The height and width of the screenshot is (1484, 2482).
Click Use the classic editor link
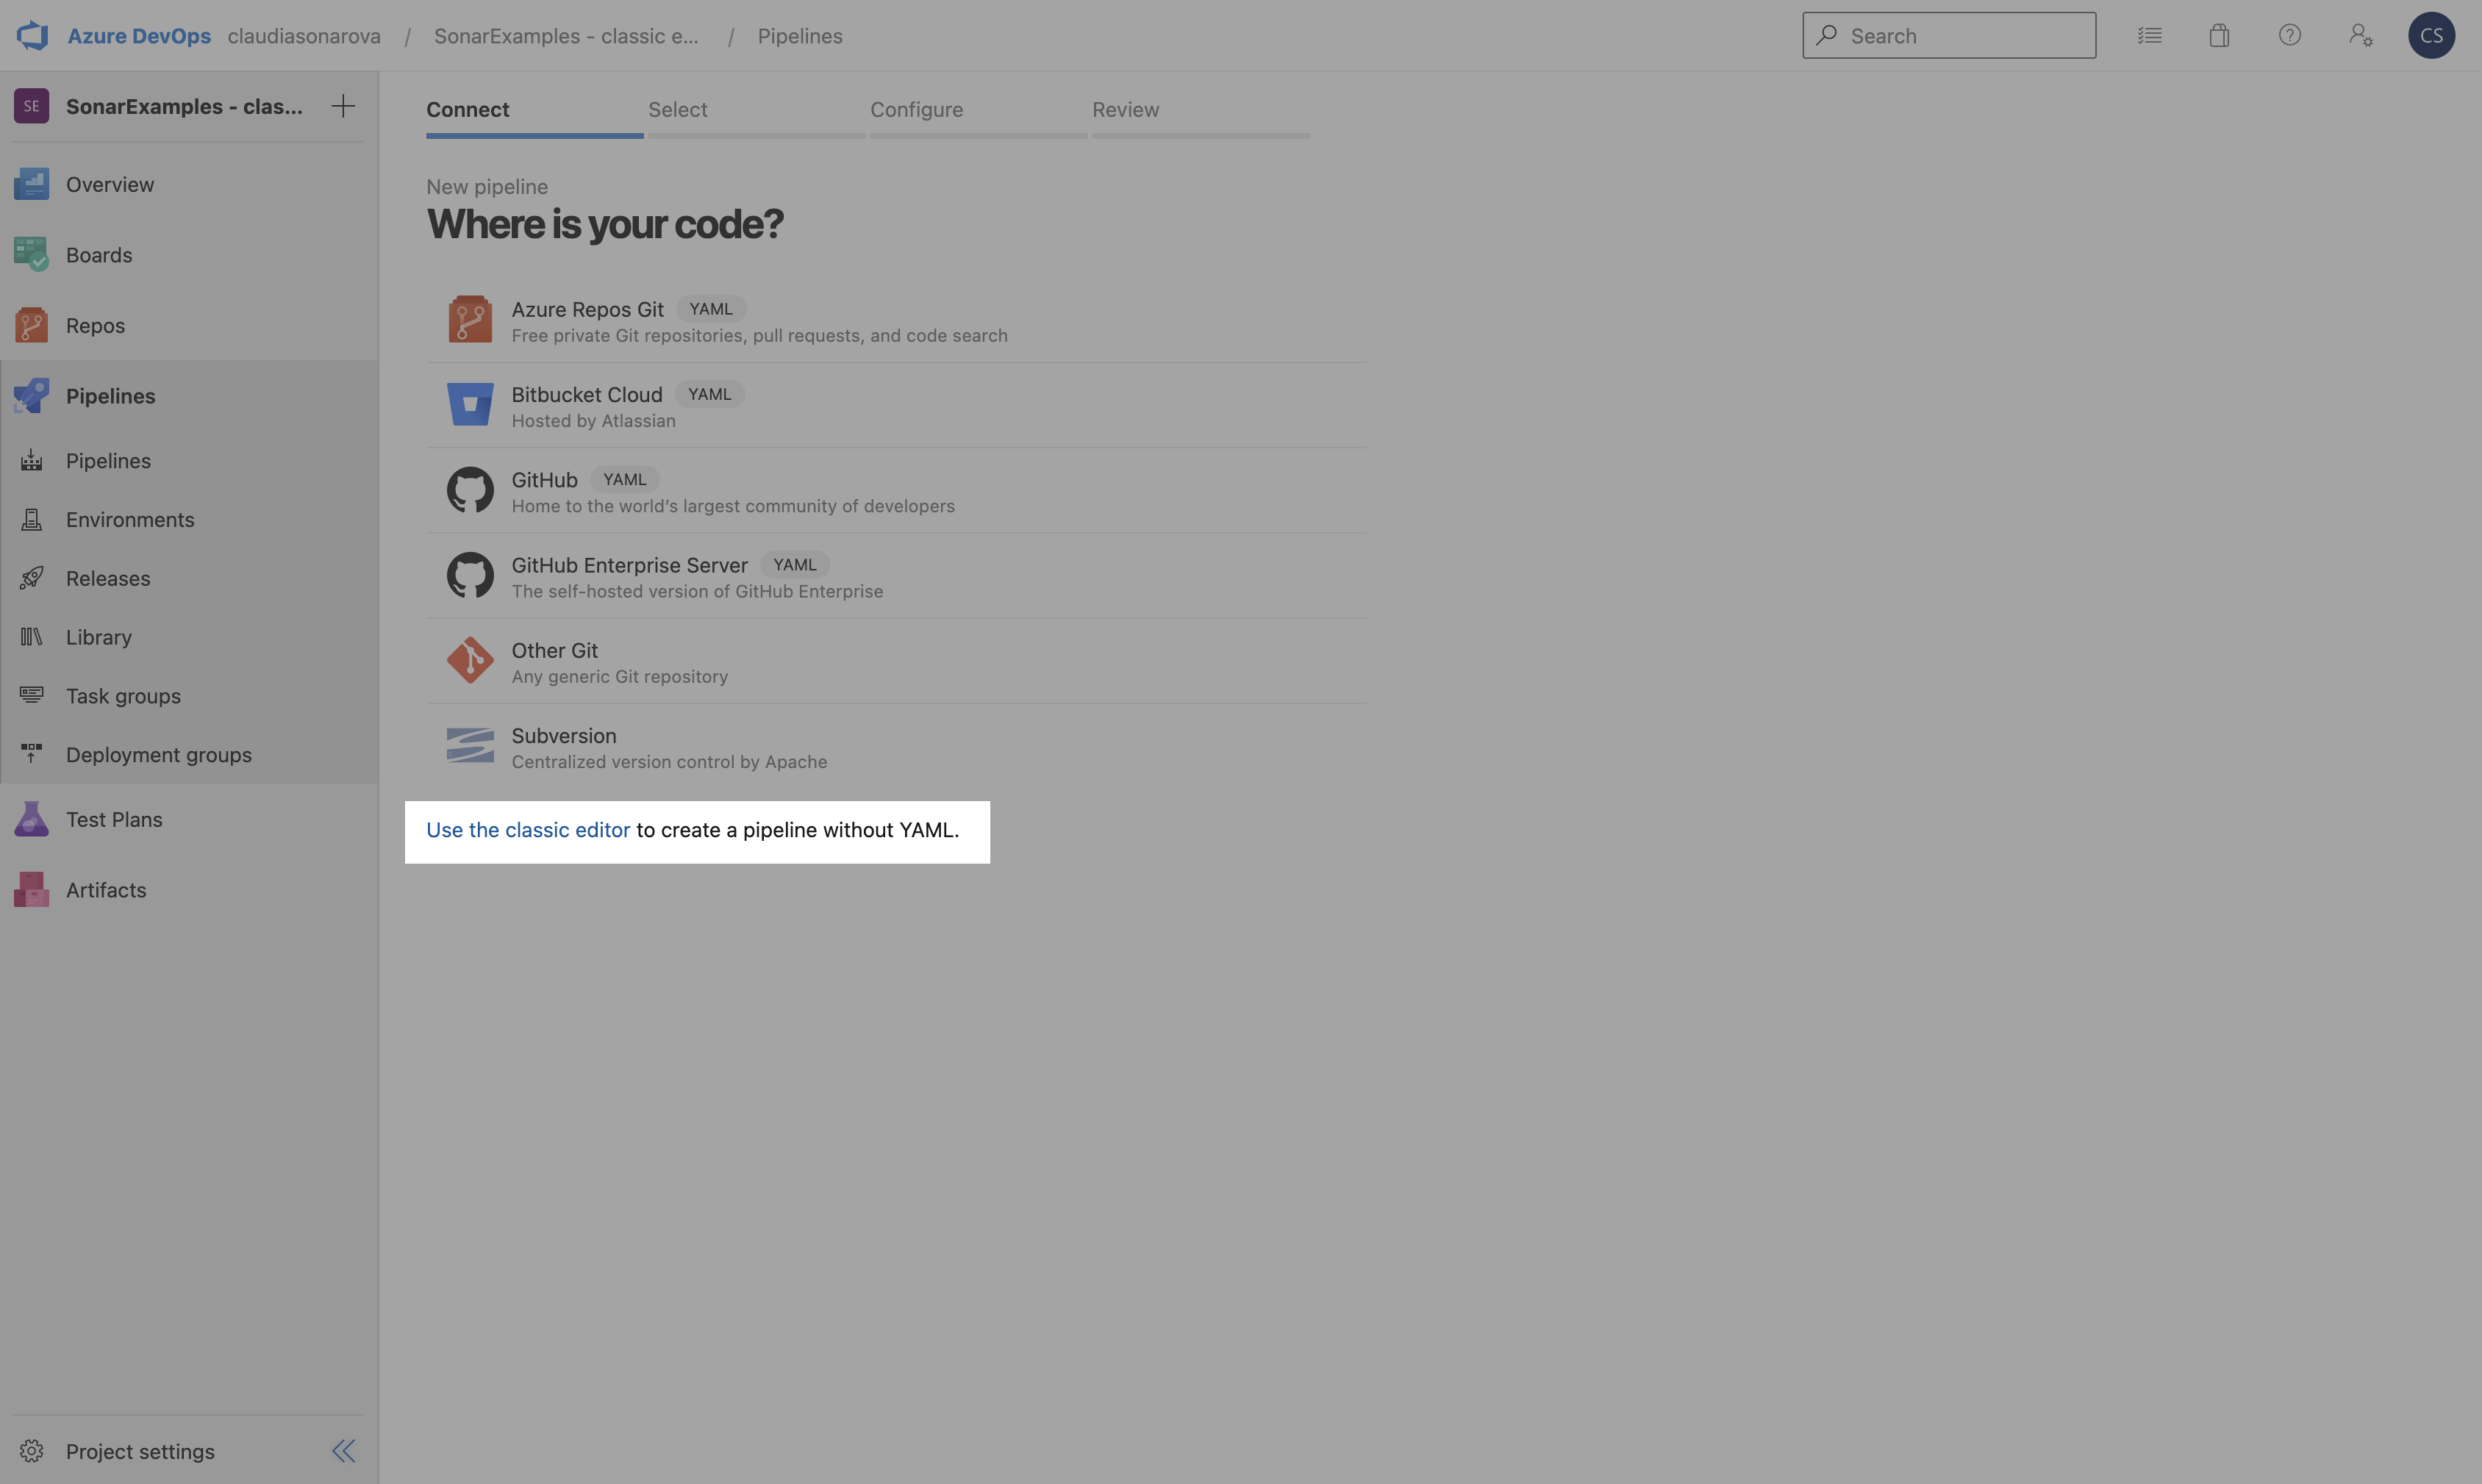coord(528,830)
